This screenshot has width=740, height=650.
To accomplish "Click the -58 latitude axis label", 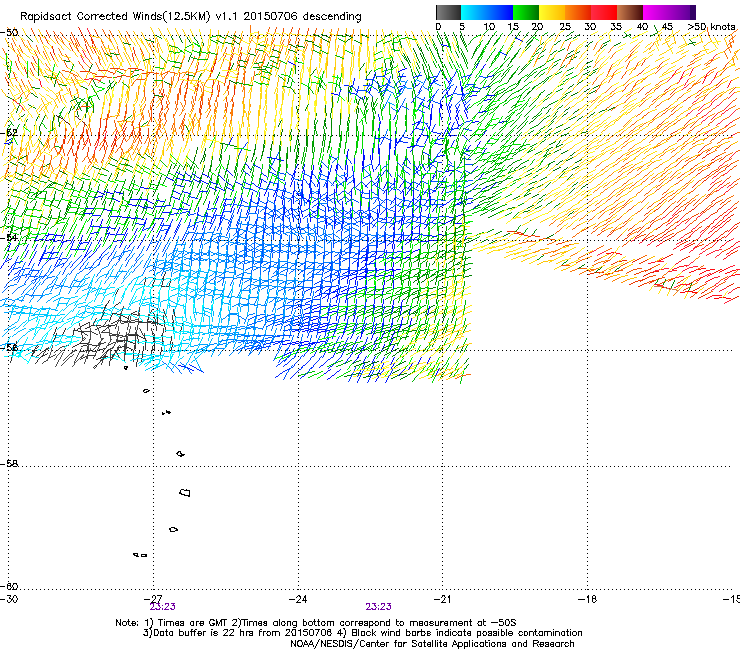I will click(x=9, y=464).
